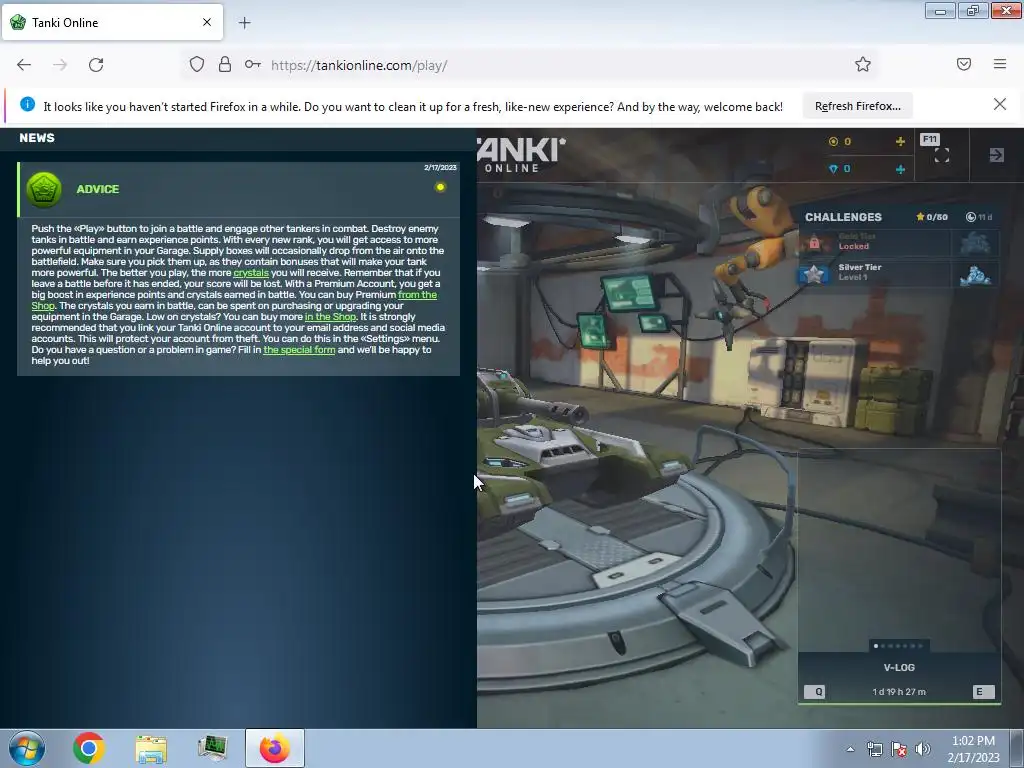Viewport: 1024px width, 768px height.
Task: Bookmark this page with the star icon
Action: (863, 64)
